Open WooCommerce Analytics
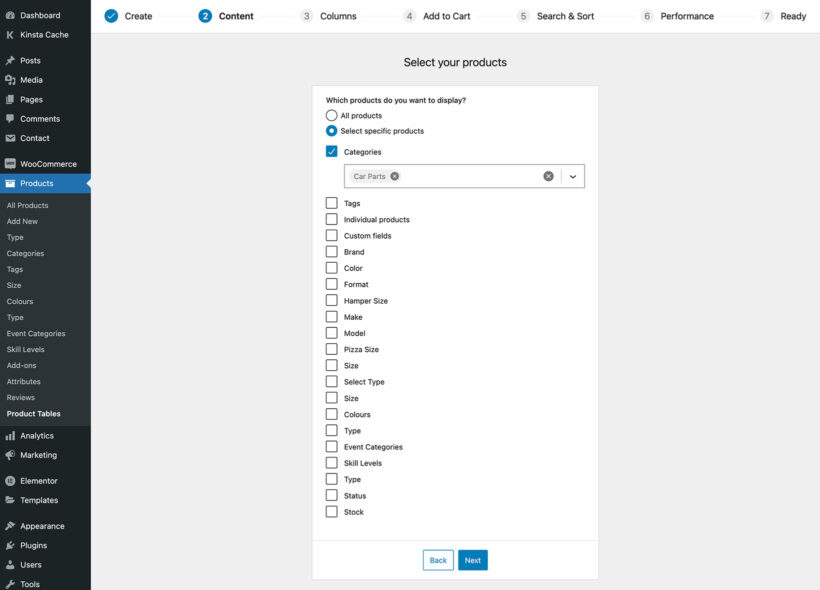Screen dimensions: 820x590 tap(38, 435)
